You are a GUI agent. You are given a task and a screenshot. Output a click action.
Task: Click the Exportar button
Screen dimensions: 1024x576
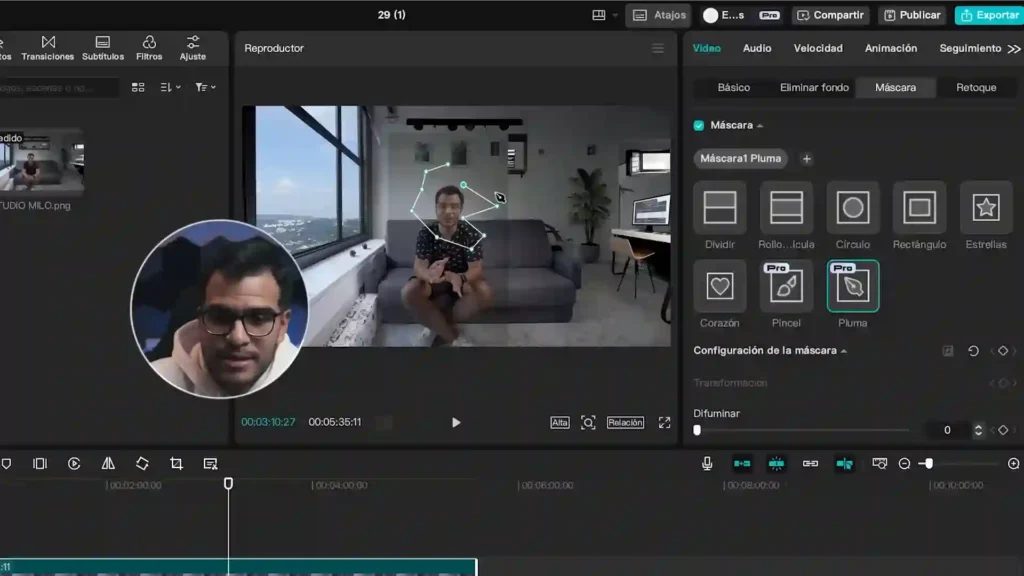tap(989, 15)
